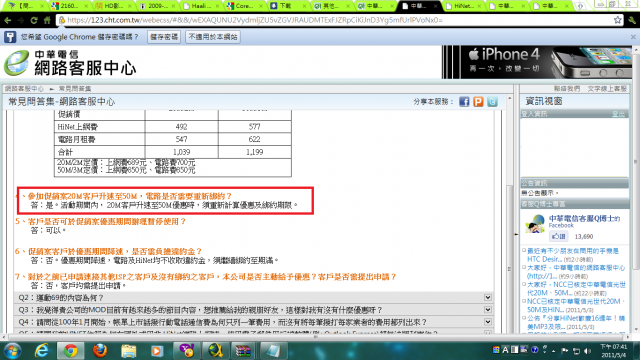
Task: Expand the Q2 運動69的內容為何 question
Action: pyautogui.click(x=254, y=298)
